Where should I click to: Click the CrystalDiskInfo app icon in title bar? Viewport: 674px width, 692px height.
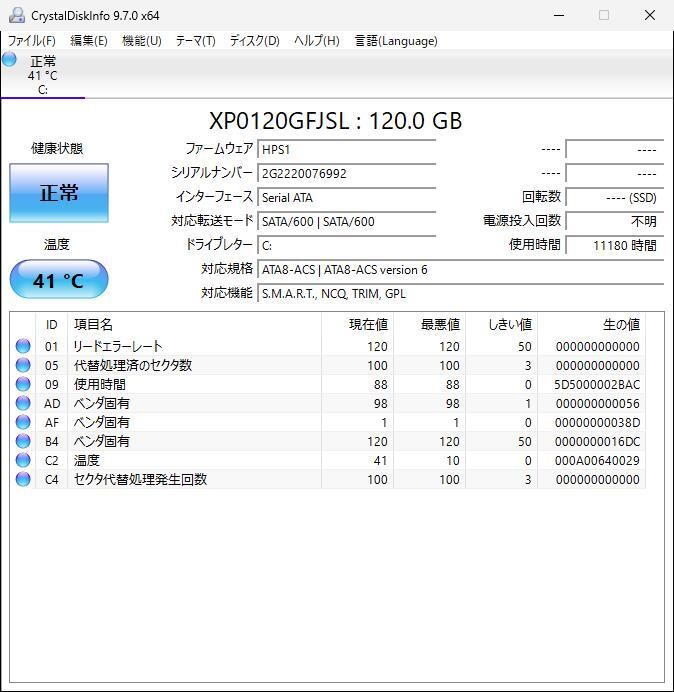click(17, 15)
